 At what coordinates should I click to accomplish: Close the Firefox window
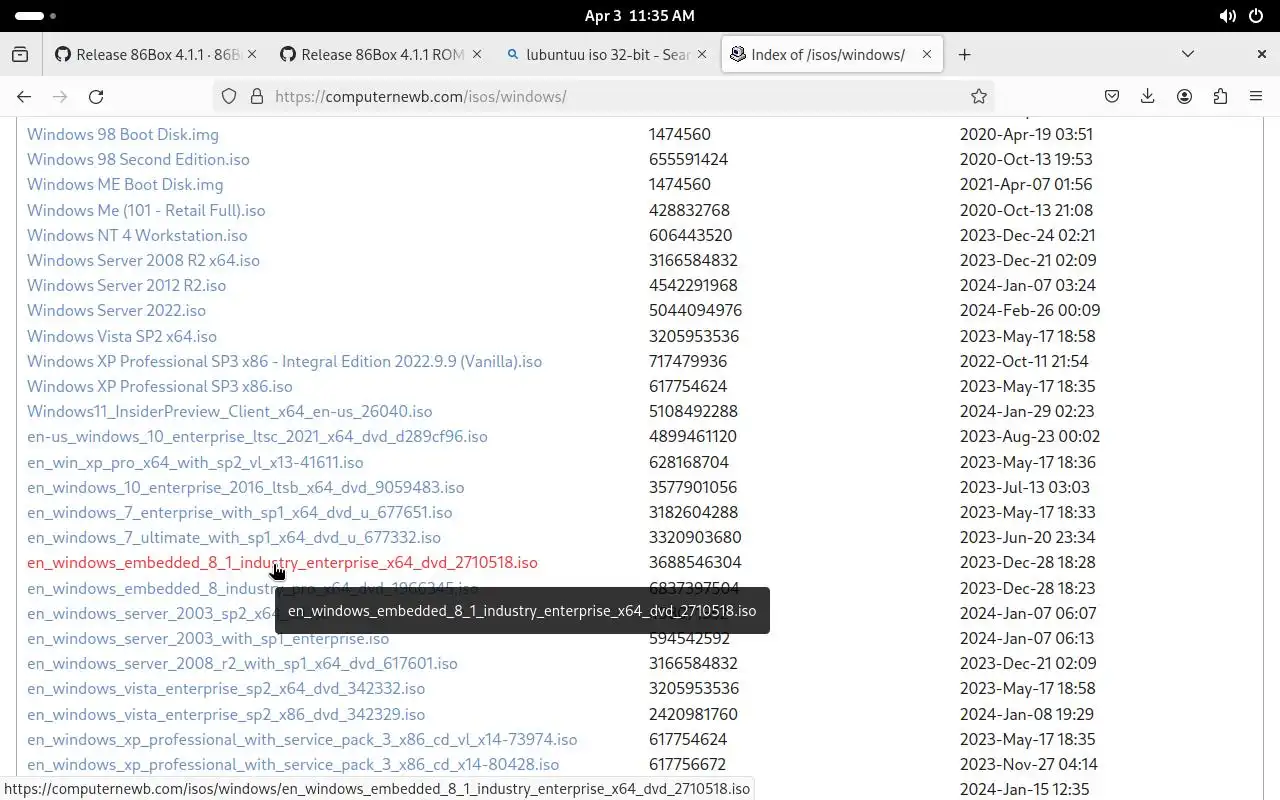(x=1262, y=55)
